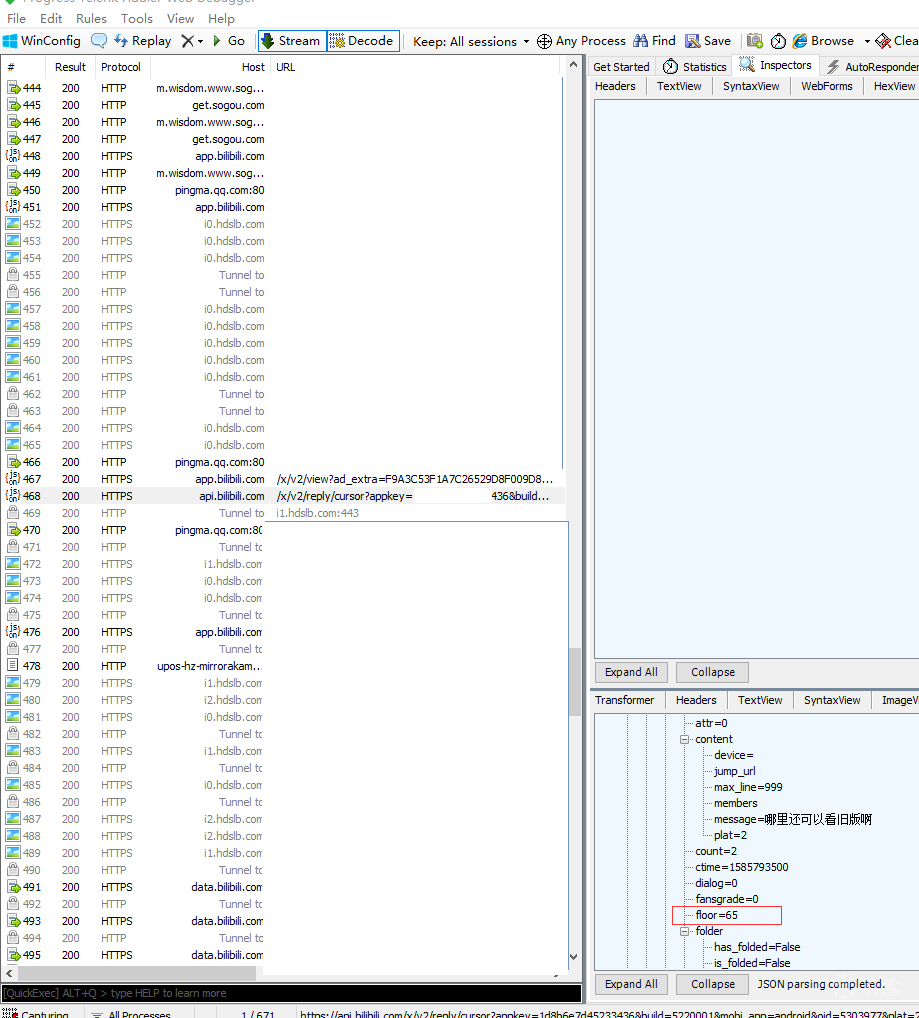This screenshot has height=1018, width=919.
Task: Toggle Decode mode
Action: click(363, 41)
